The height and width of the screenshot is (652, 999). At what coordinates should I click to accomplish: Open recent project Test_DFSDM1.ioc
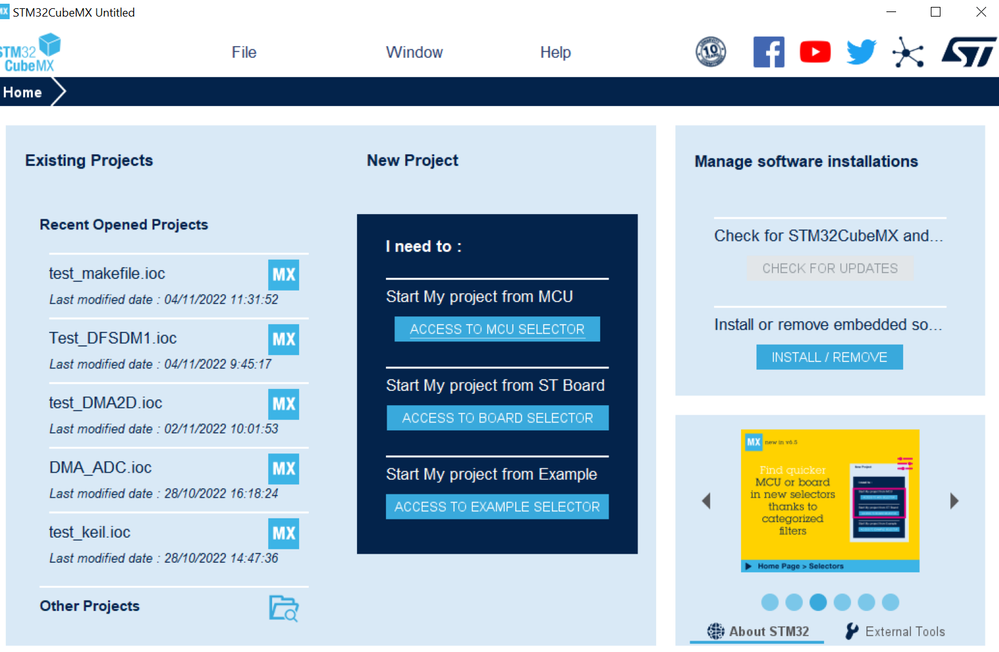click(x=113, y=338)
